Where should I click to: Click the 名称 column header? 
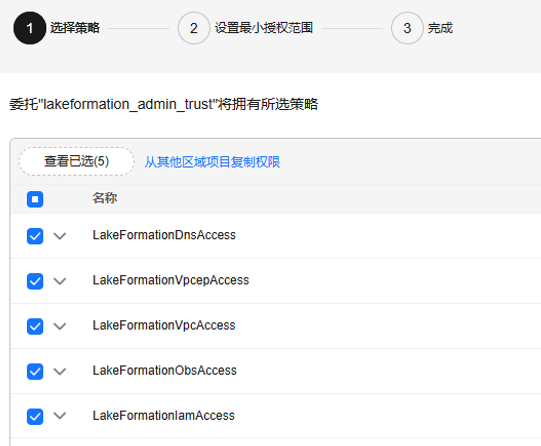pyautogui.click(x=105, y=198)
